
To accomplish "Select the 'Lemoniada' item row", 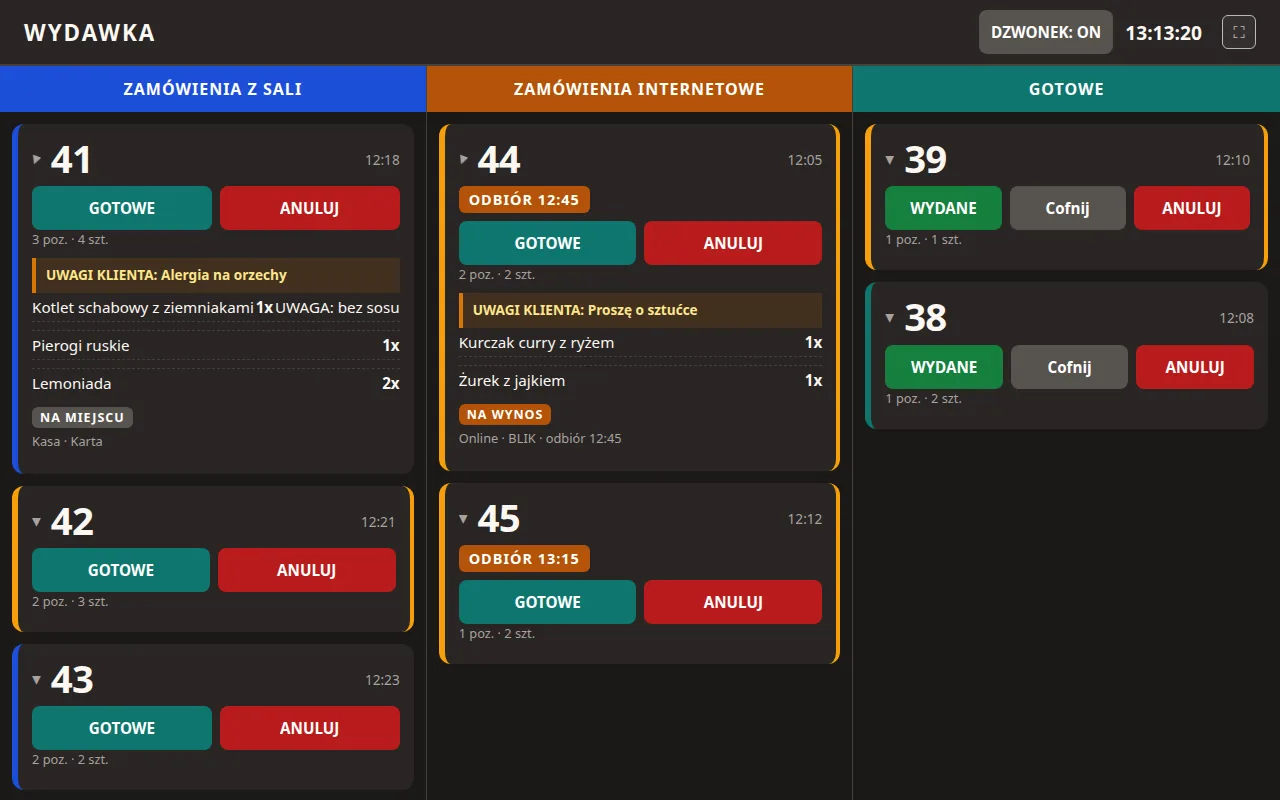I will coord(216,383).
